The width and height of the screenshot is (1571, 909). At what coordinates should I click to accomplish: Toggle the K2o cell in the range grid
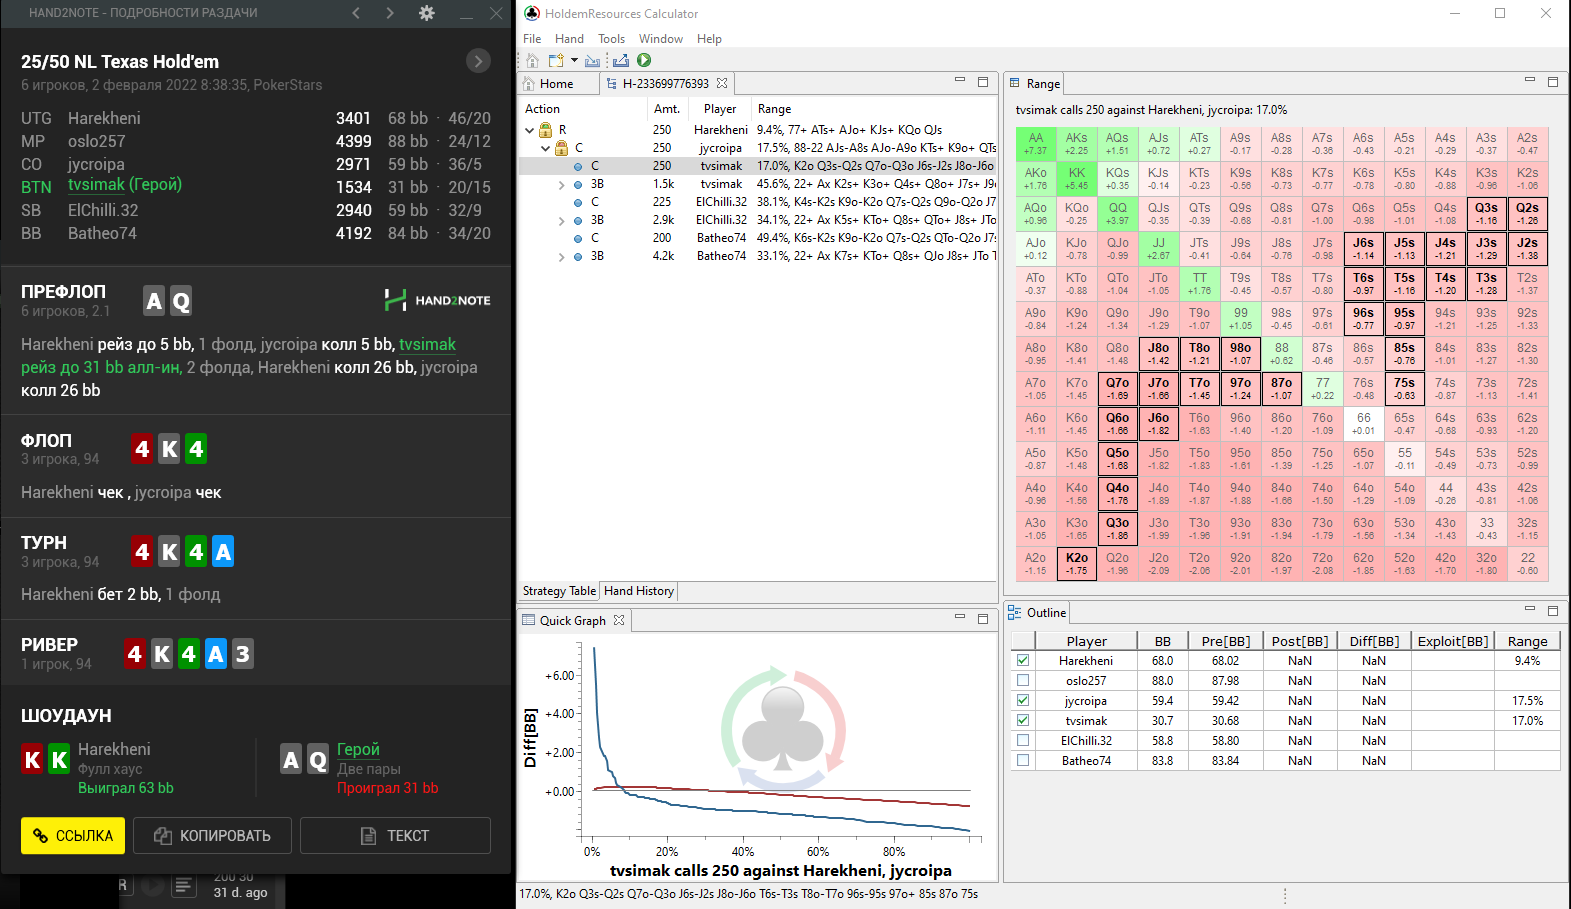pyautogui.click(x=1077, y=563)
